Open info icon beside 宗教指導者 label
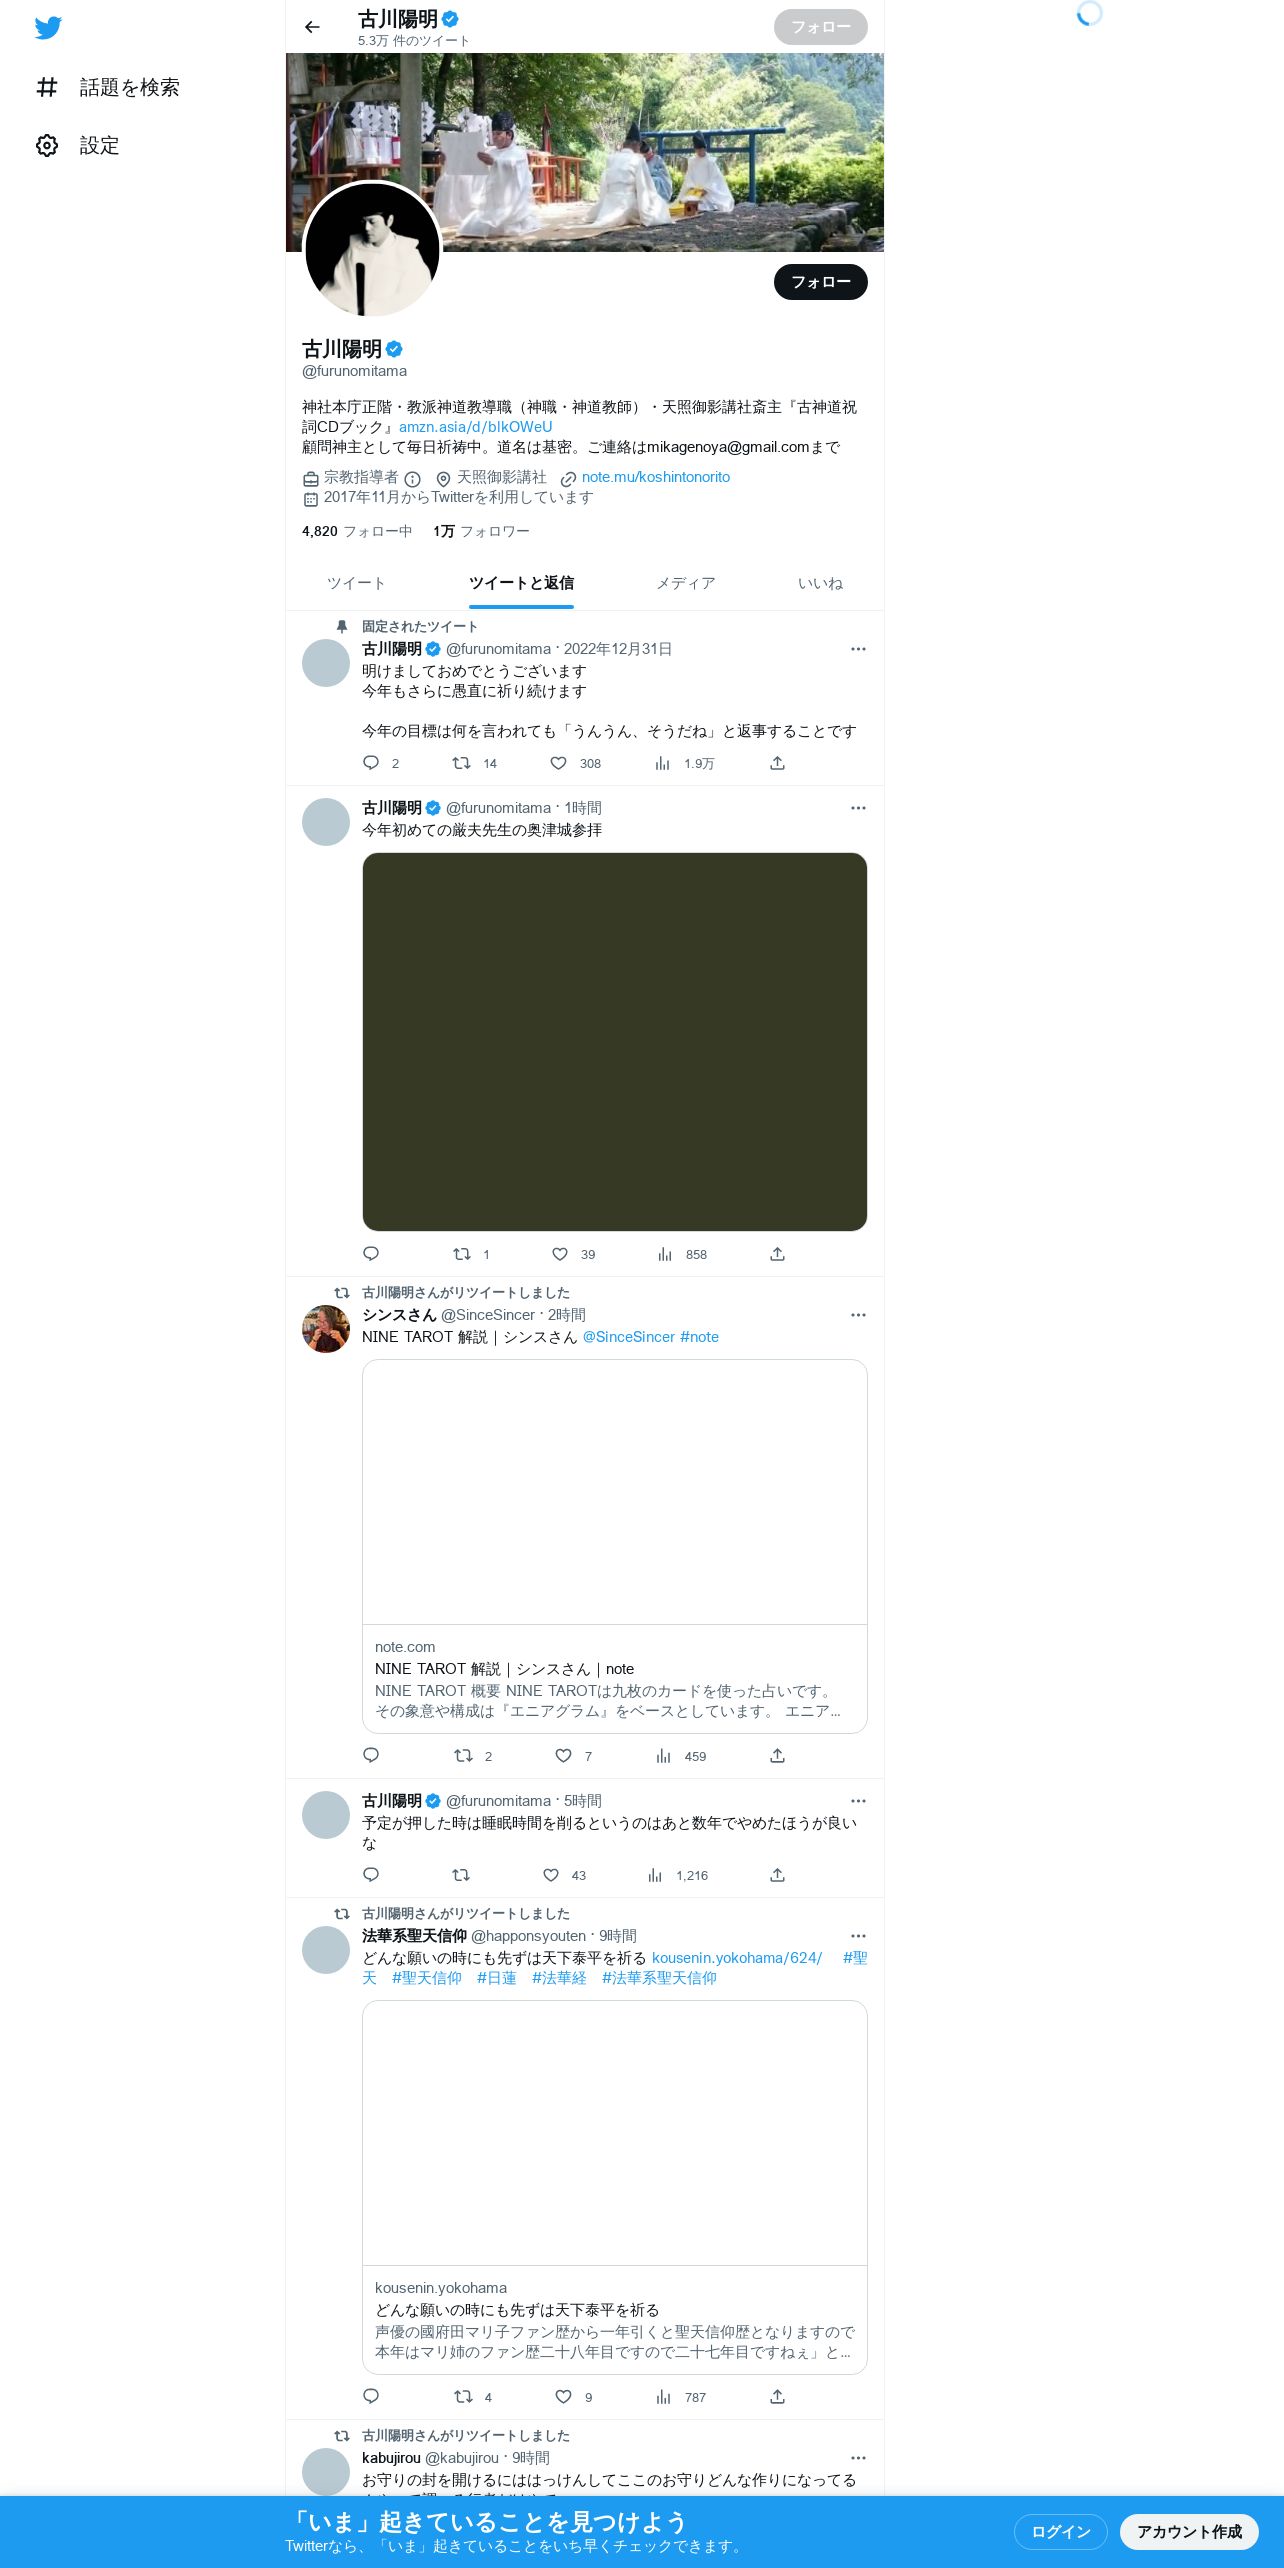1284x2568 pixels. click(412, 479)
